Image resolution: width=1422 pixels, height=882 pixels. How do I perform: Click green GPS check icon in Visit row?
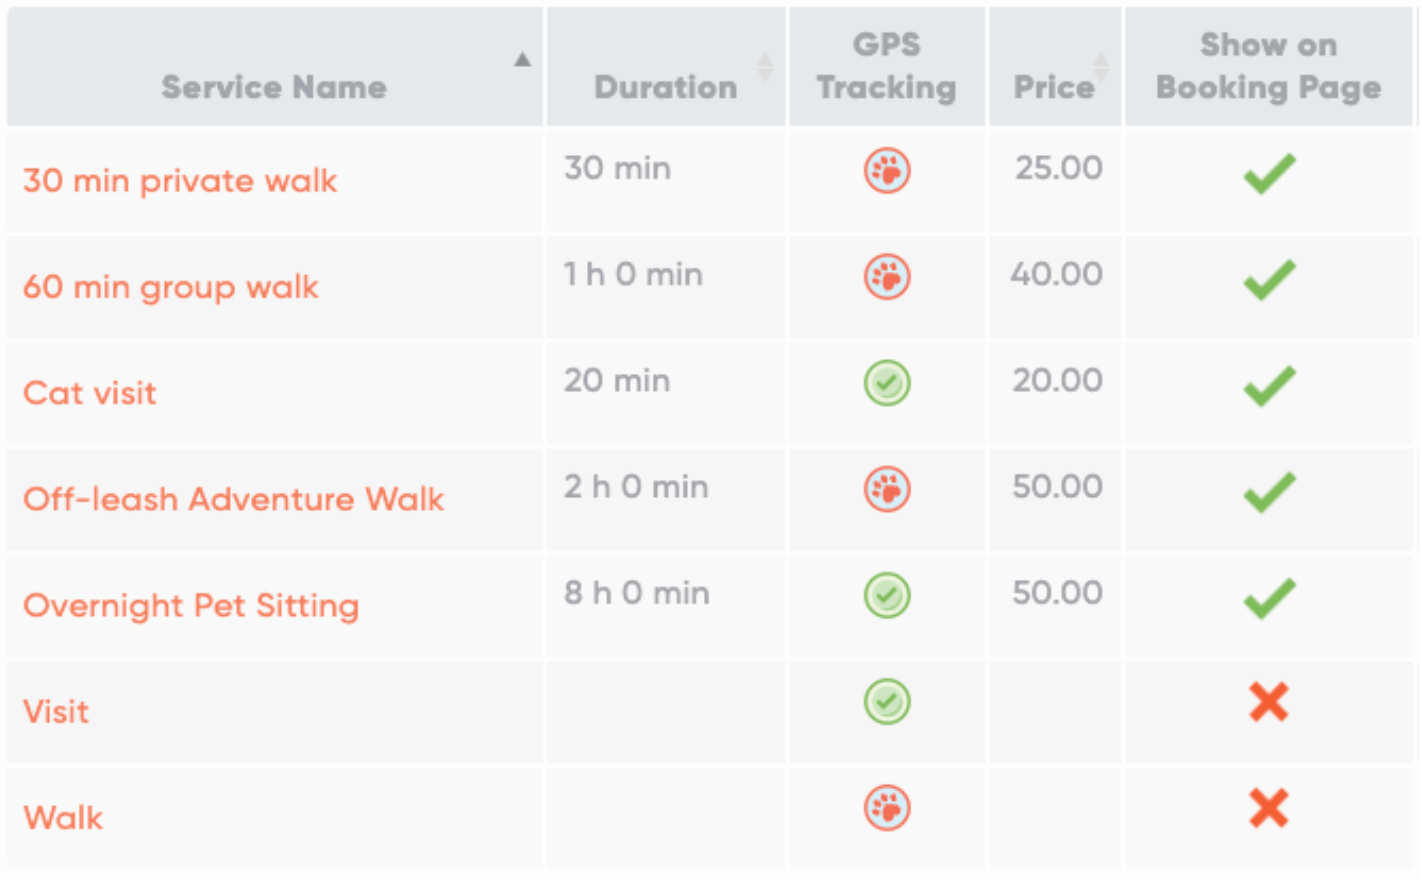click(x=886, y=702)
